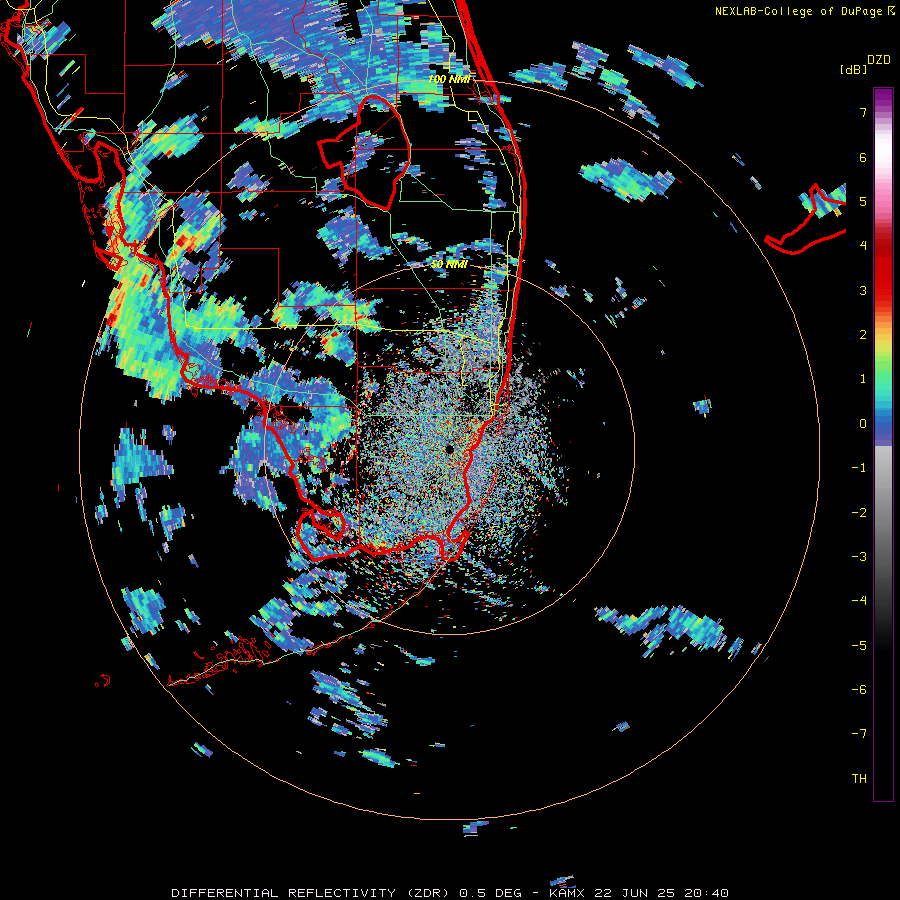Click the black radar site dot at center
The width and height of the screenshot is (900, 900).
click(x=449, y=449)
